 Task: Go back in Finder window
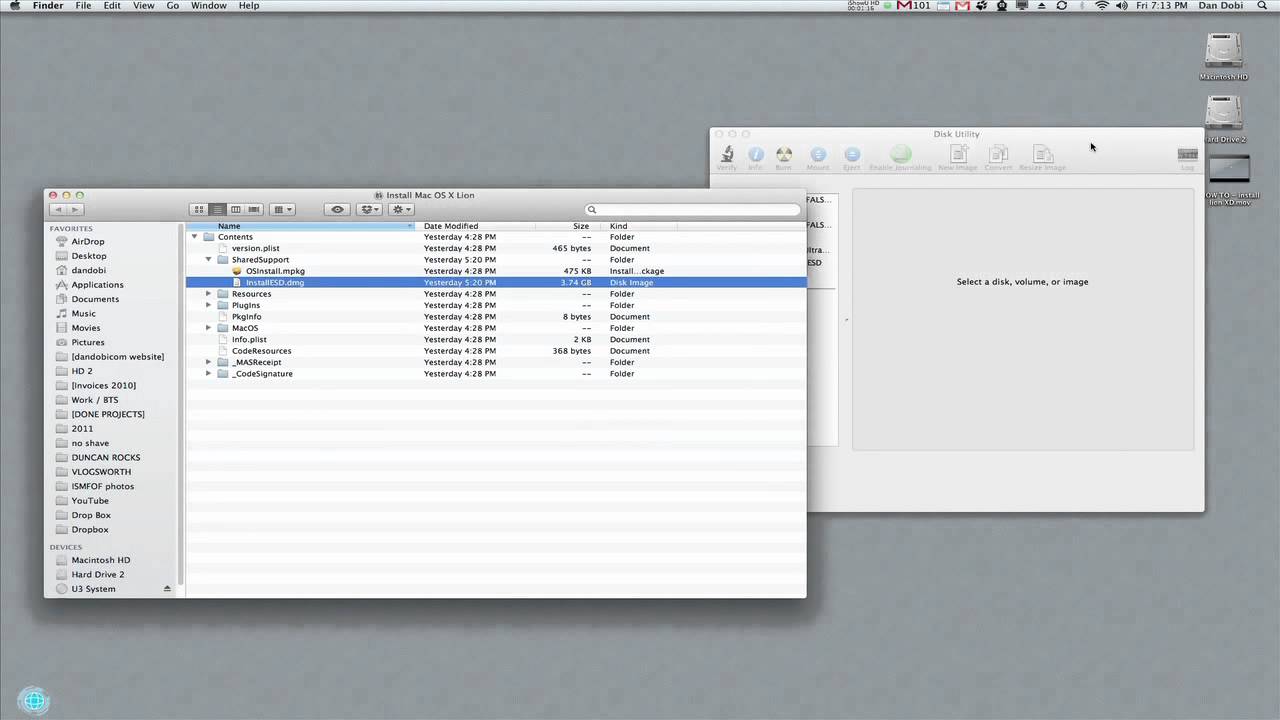(58, 209)
